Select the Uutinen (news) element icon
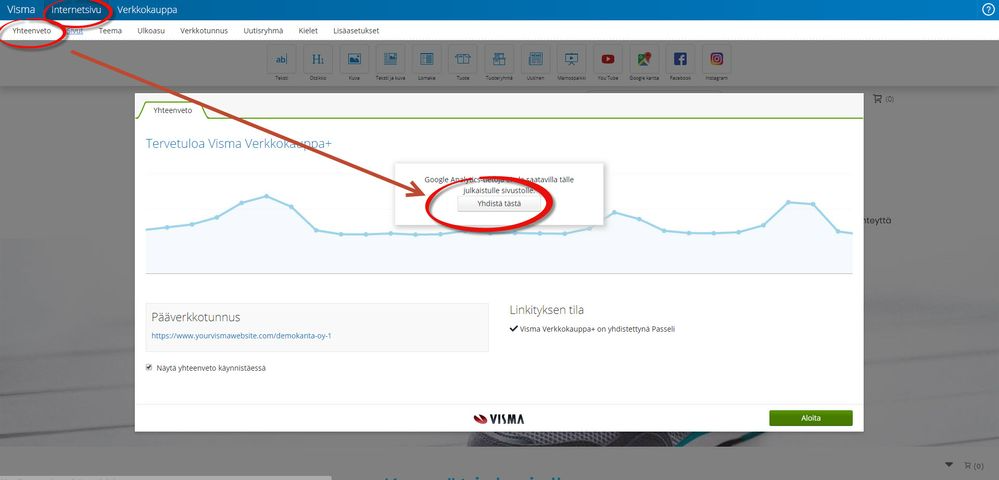 (535, 59)
